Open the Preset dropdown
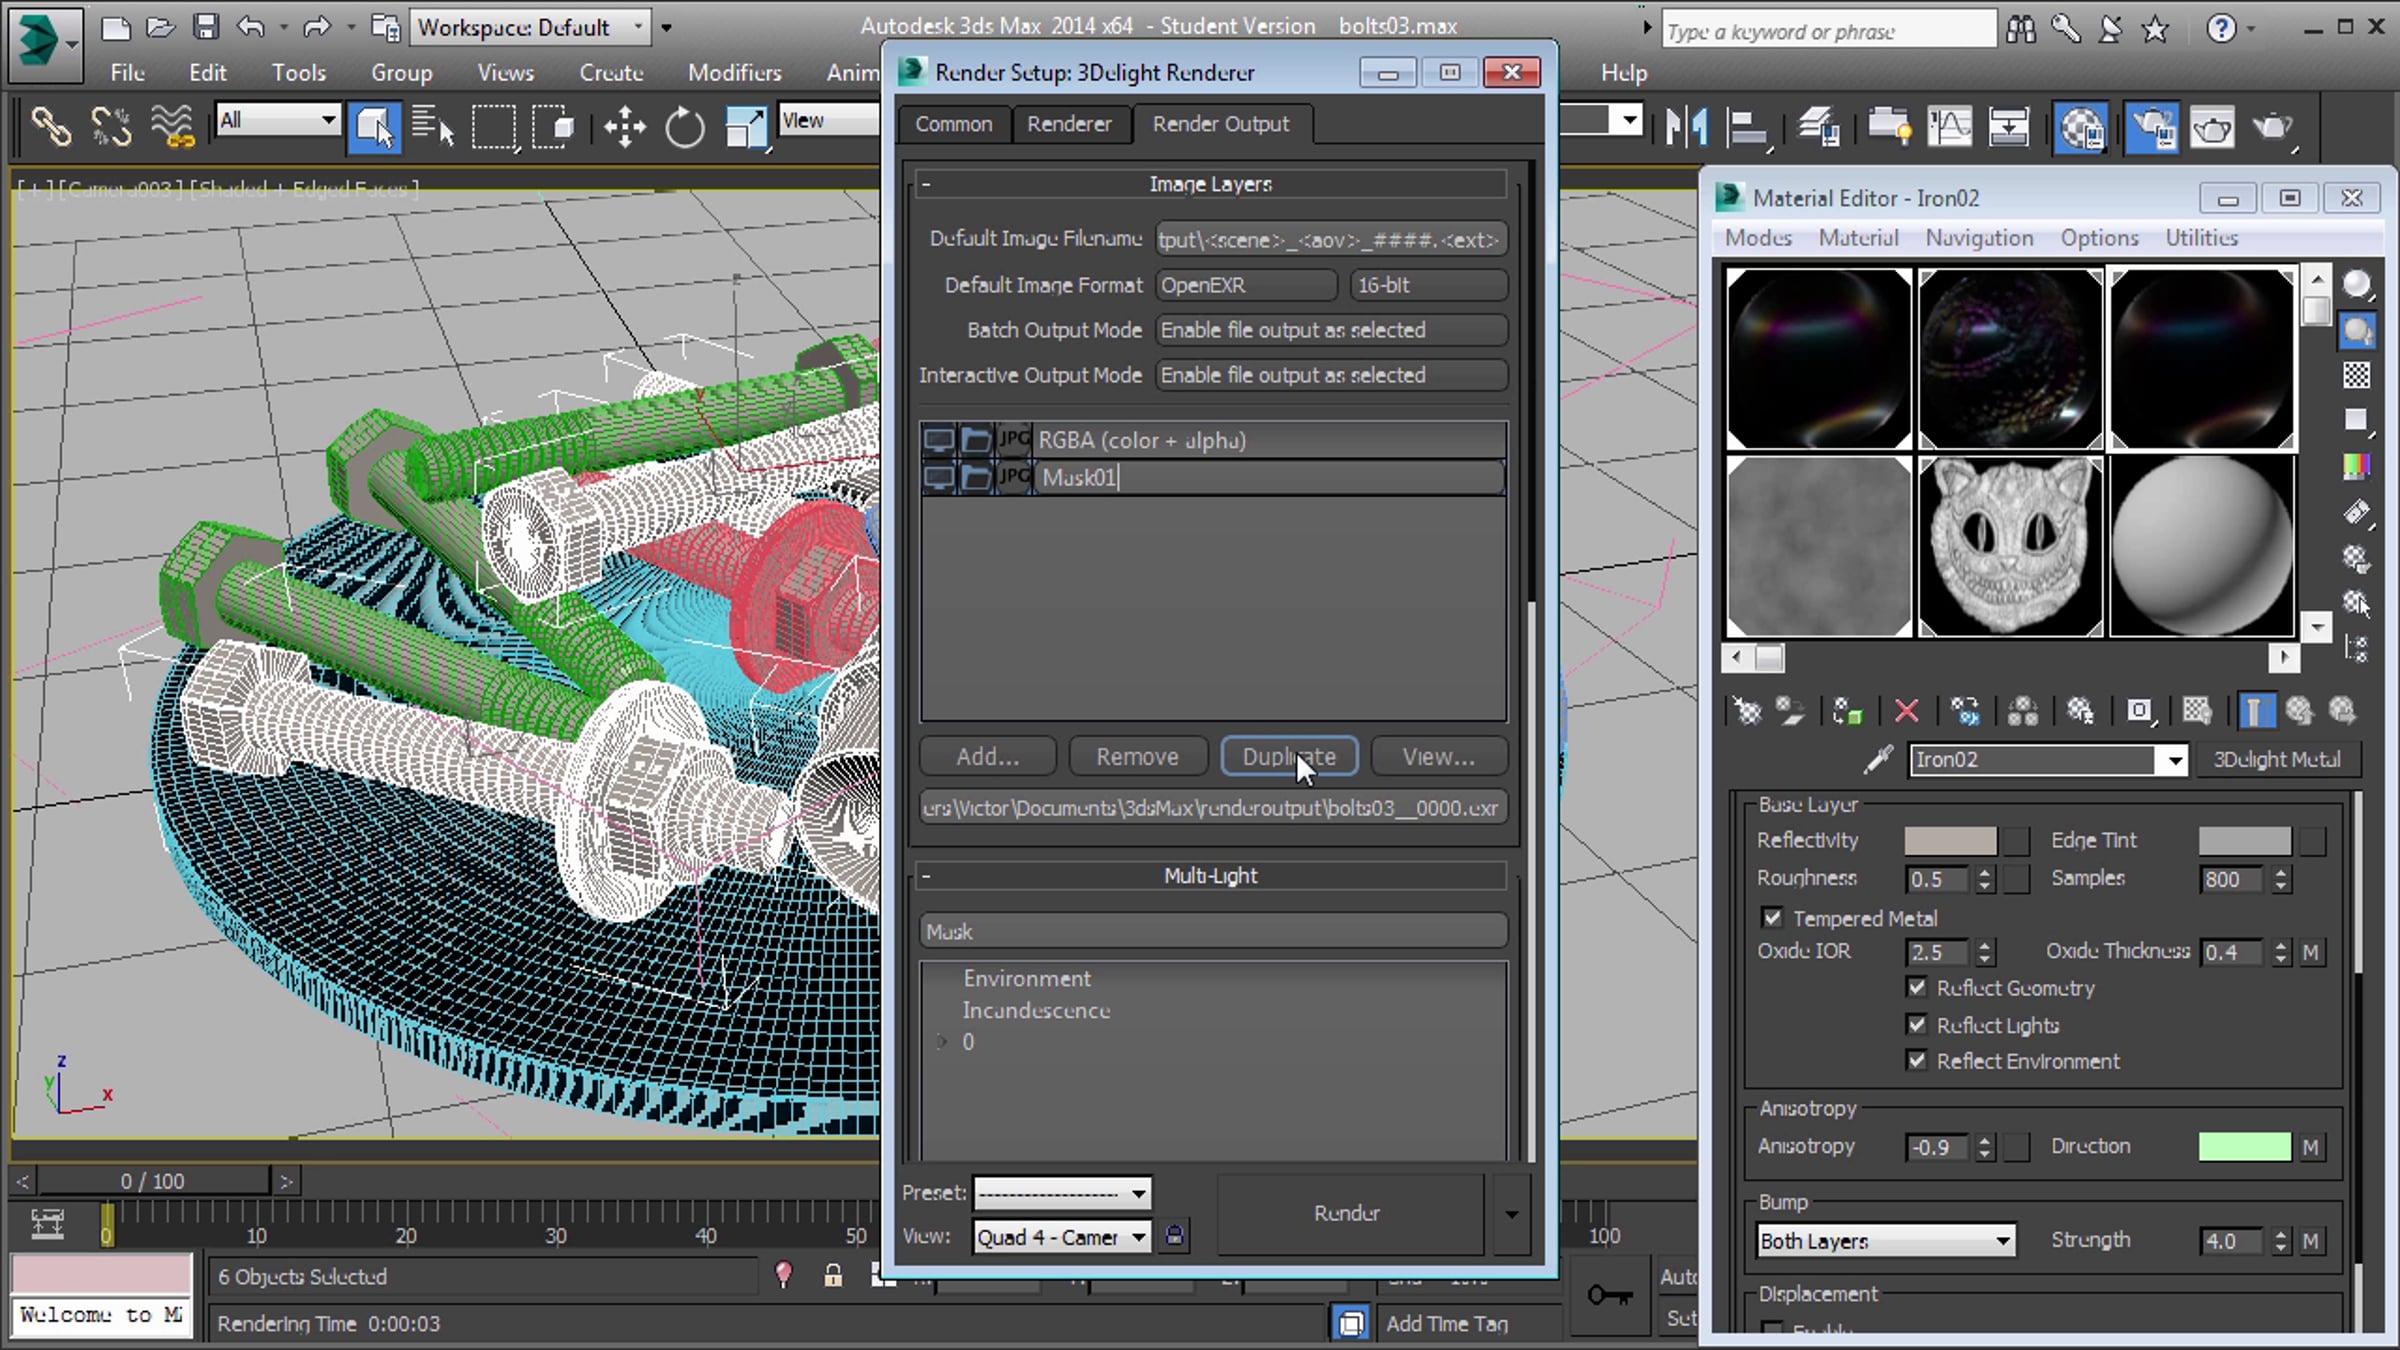 pos(1062,1193)
